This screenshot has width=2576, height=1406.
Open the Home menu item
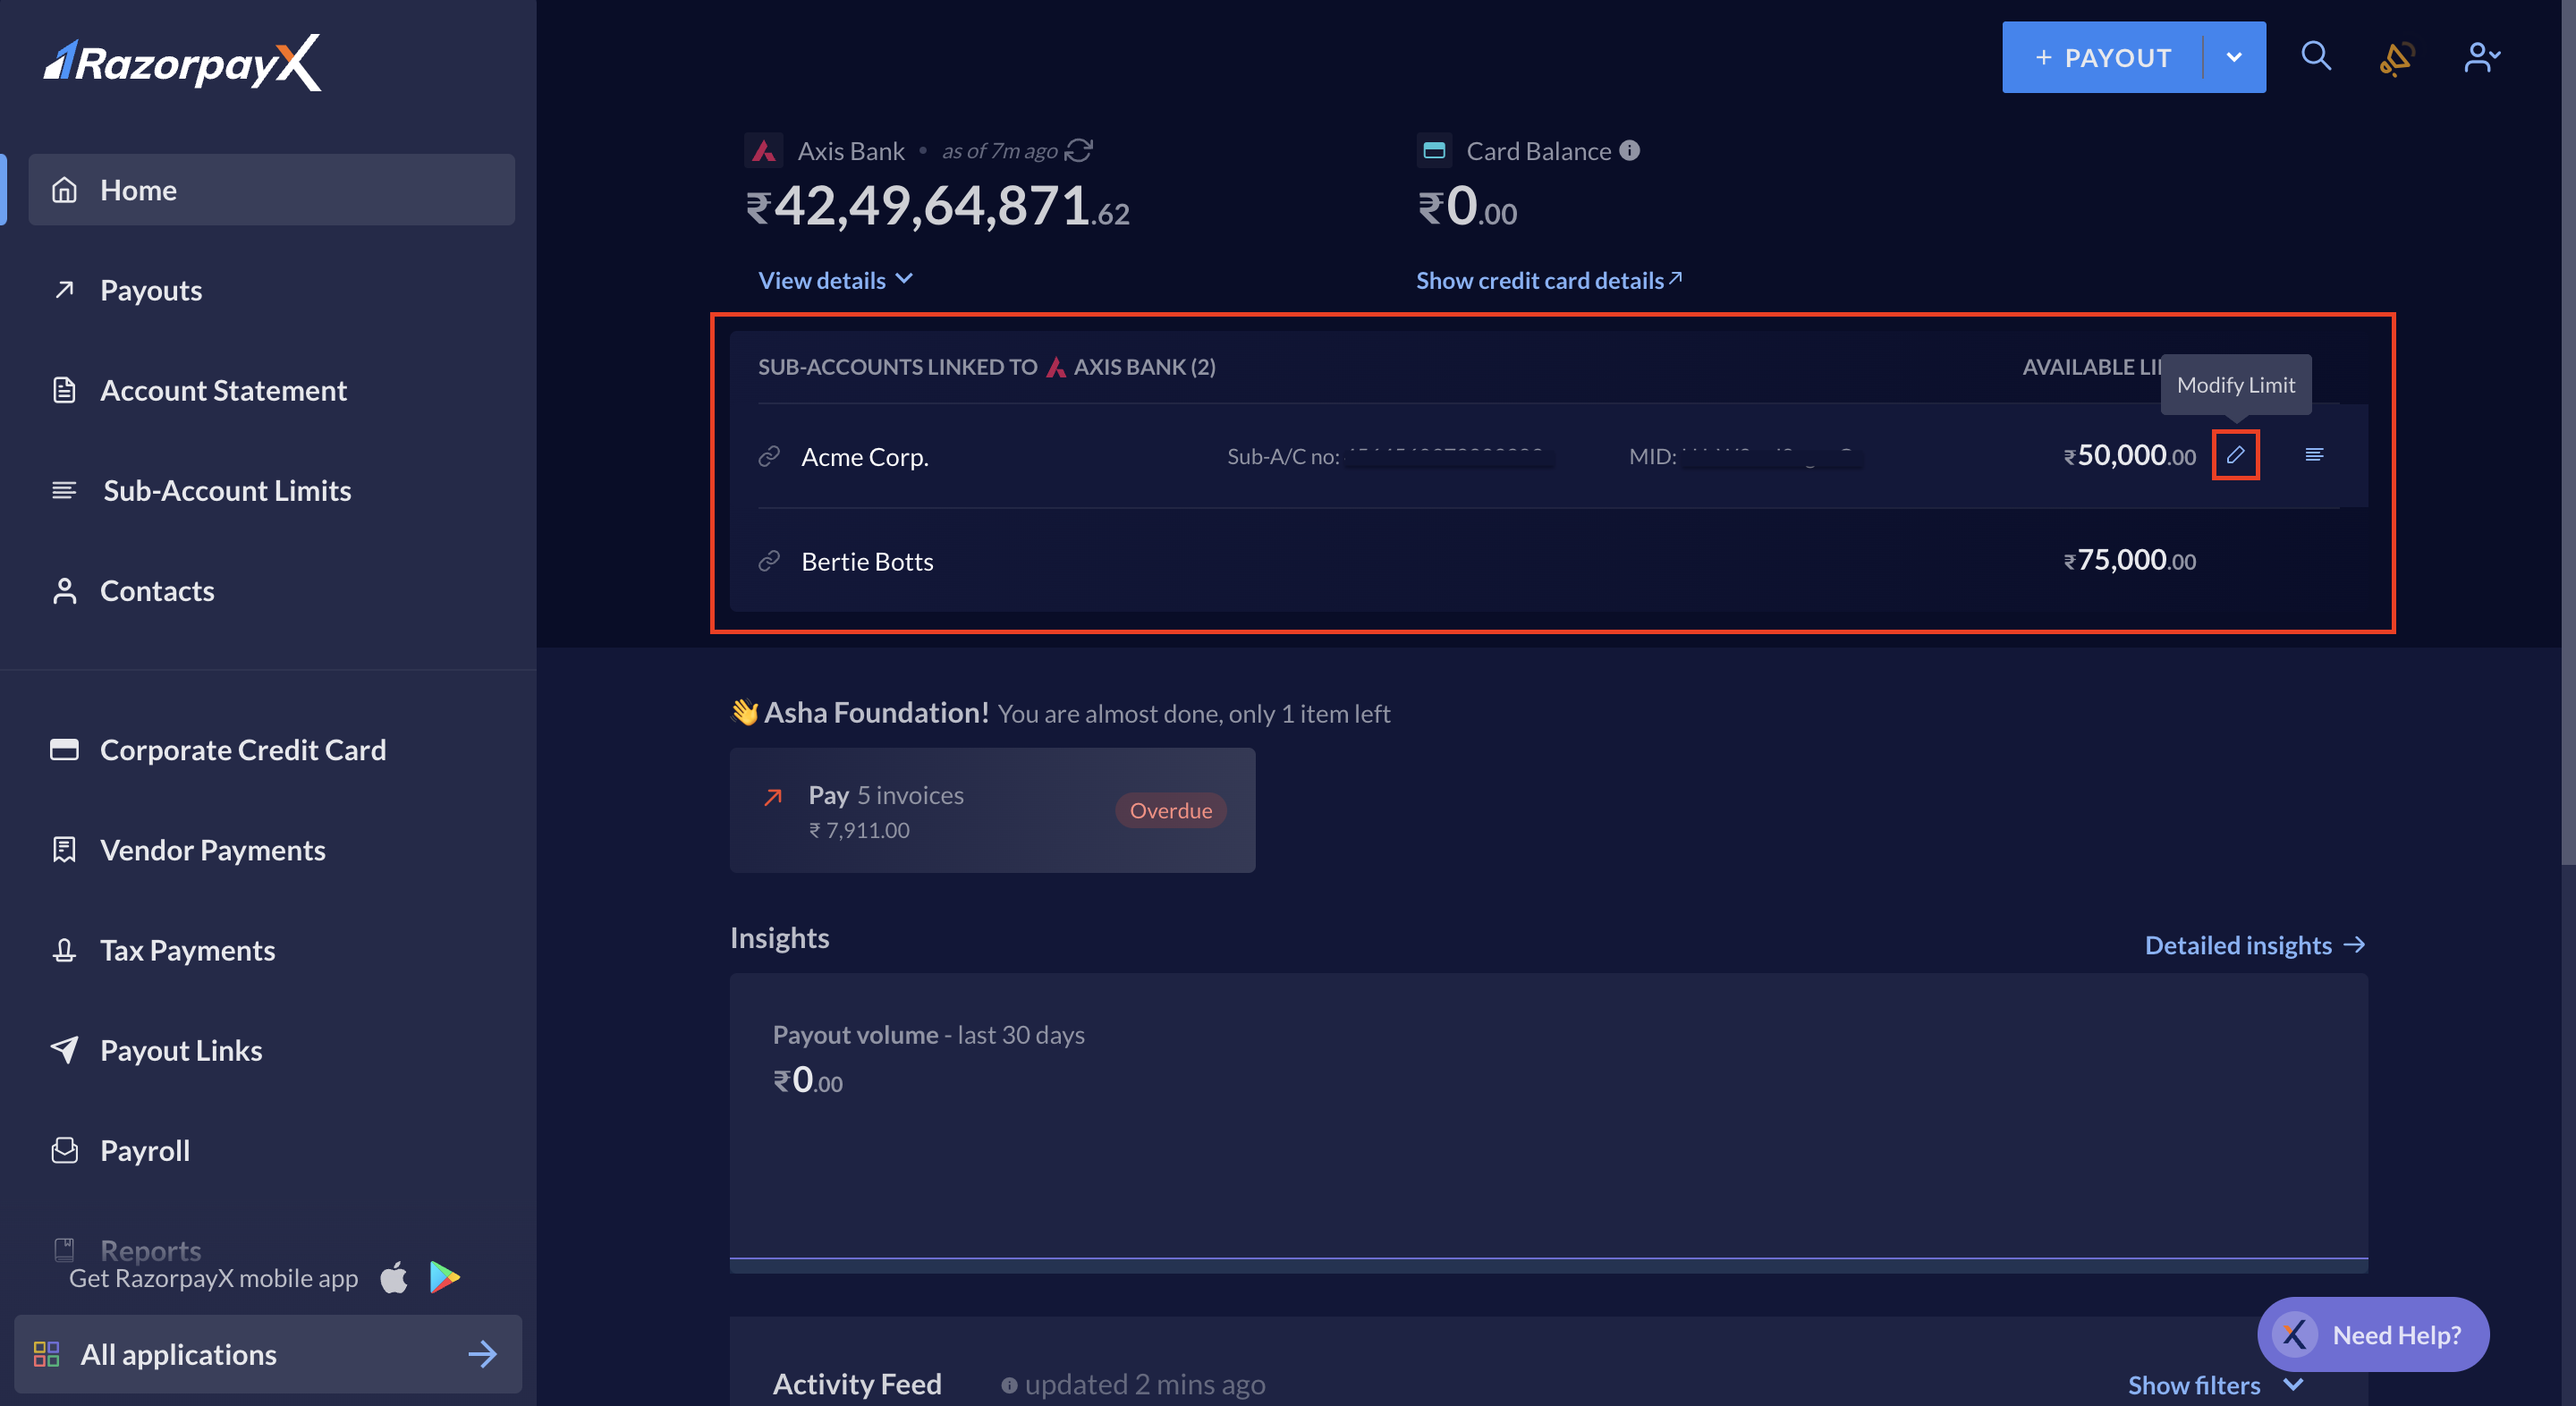[x=271, y=190]
